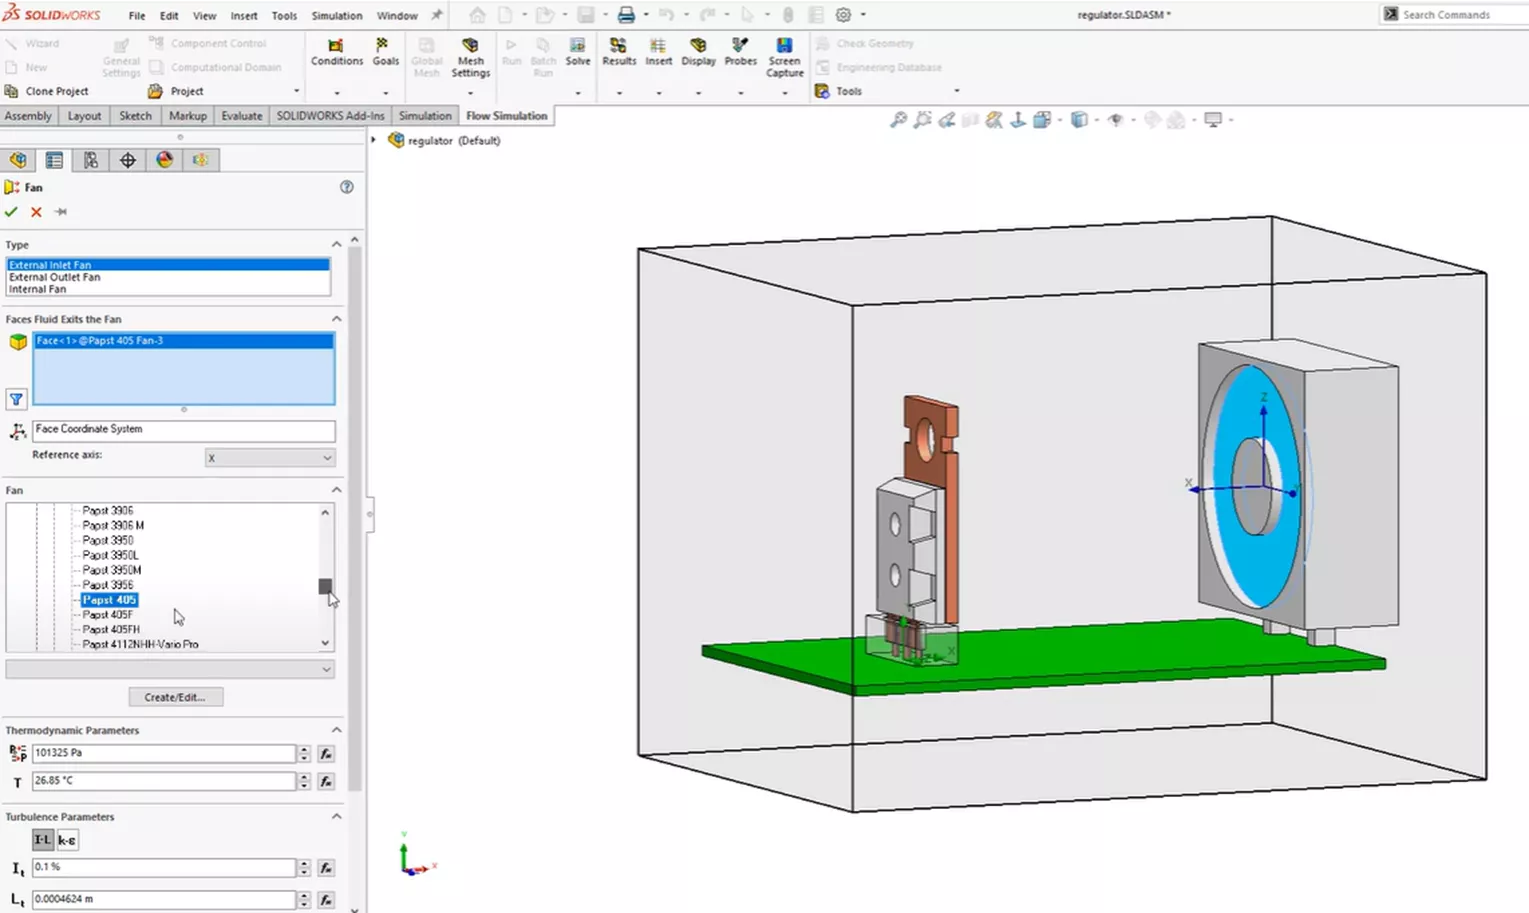Viewport: 1529px width, 913px height.
Task: Click the Create/Edit button in the Fan panel
Action: pyautogui.click(x=176, y=696)
